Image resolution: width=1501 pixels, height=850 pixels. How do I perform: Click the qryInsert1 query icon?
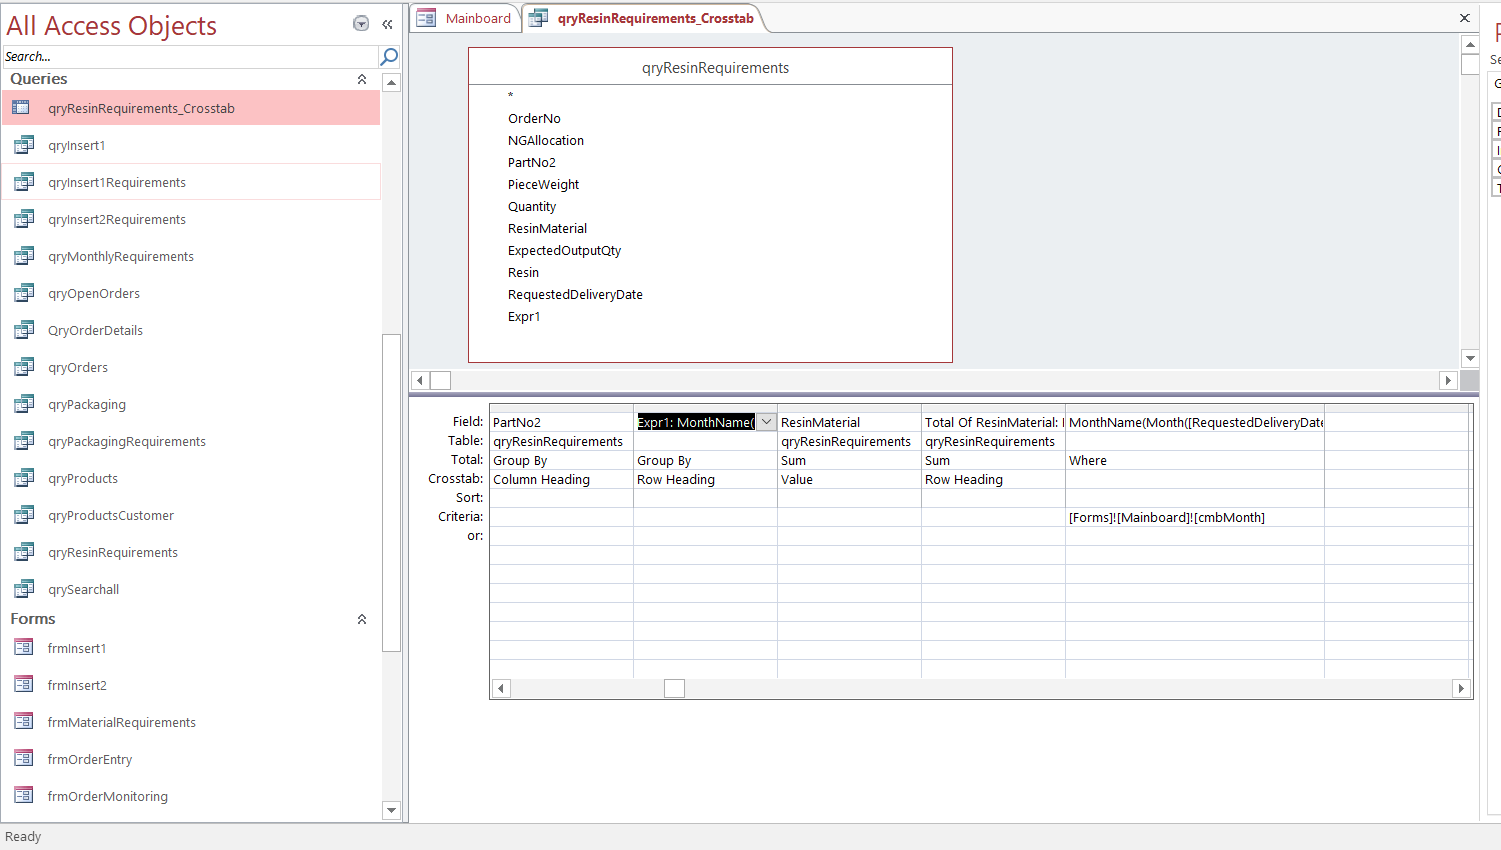pyautogui.click(x=24, y=146)
